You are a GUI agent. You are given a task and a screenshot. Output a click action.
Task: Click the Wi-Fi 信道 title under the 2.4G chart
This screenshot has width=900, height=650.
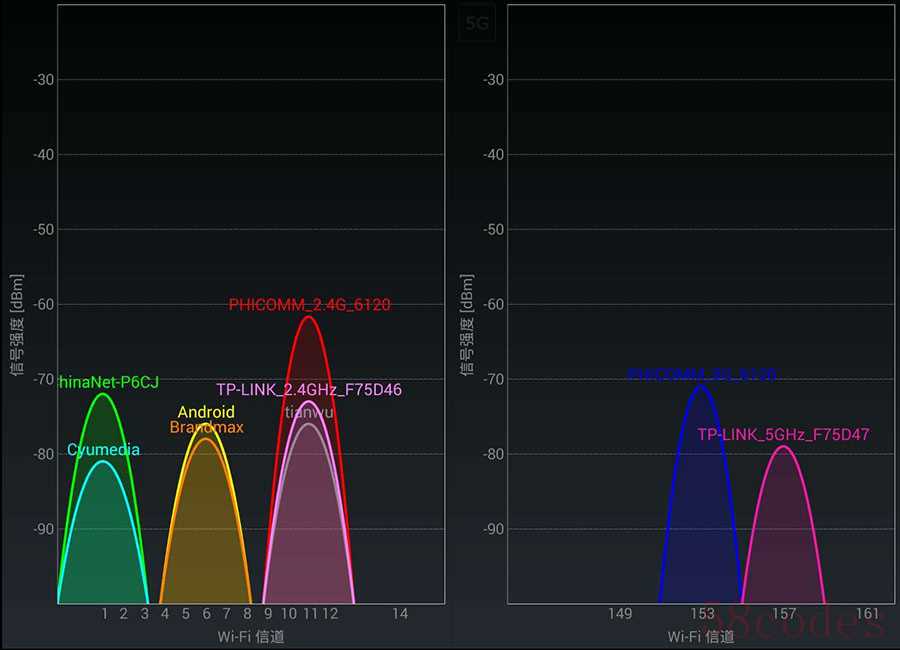(251, 637)
